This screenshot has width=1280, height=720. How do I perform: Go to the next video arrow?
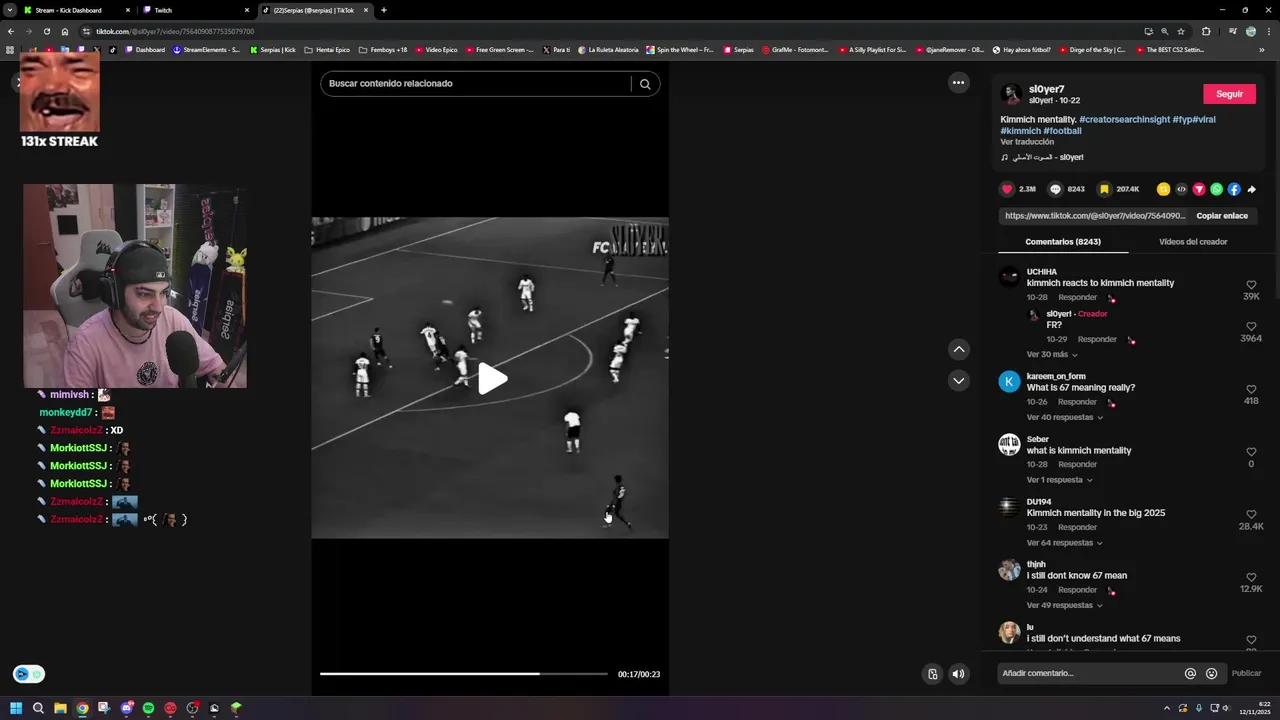point(958,380)
